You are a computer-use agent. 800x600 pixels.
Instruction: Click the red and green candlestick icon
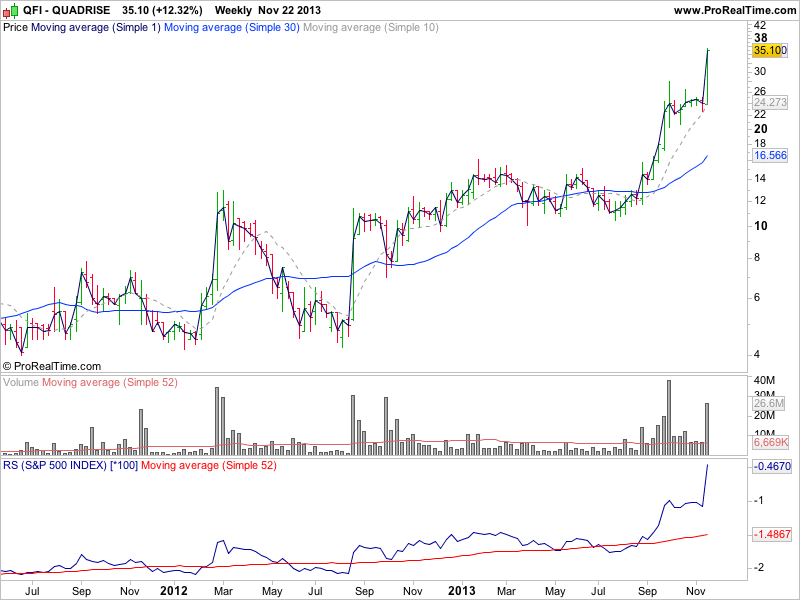pos(11,10)
